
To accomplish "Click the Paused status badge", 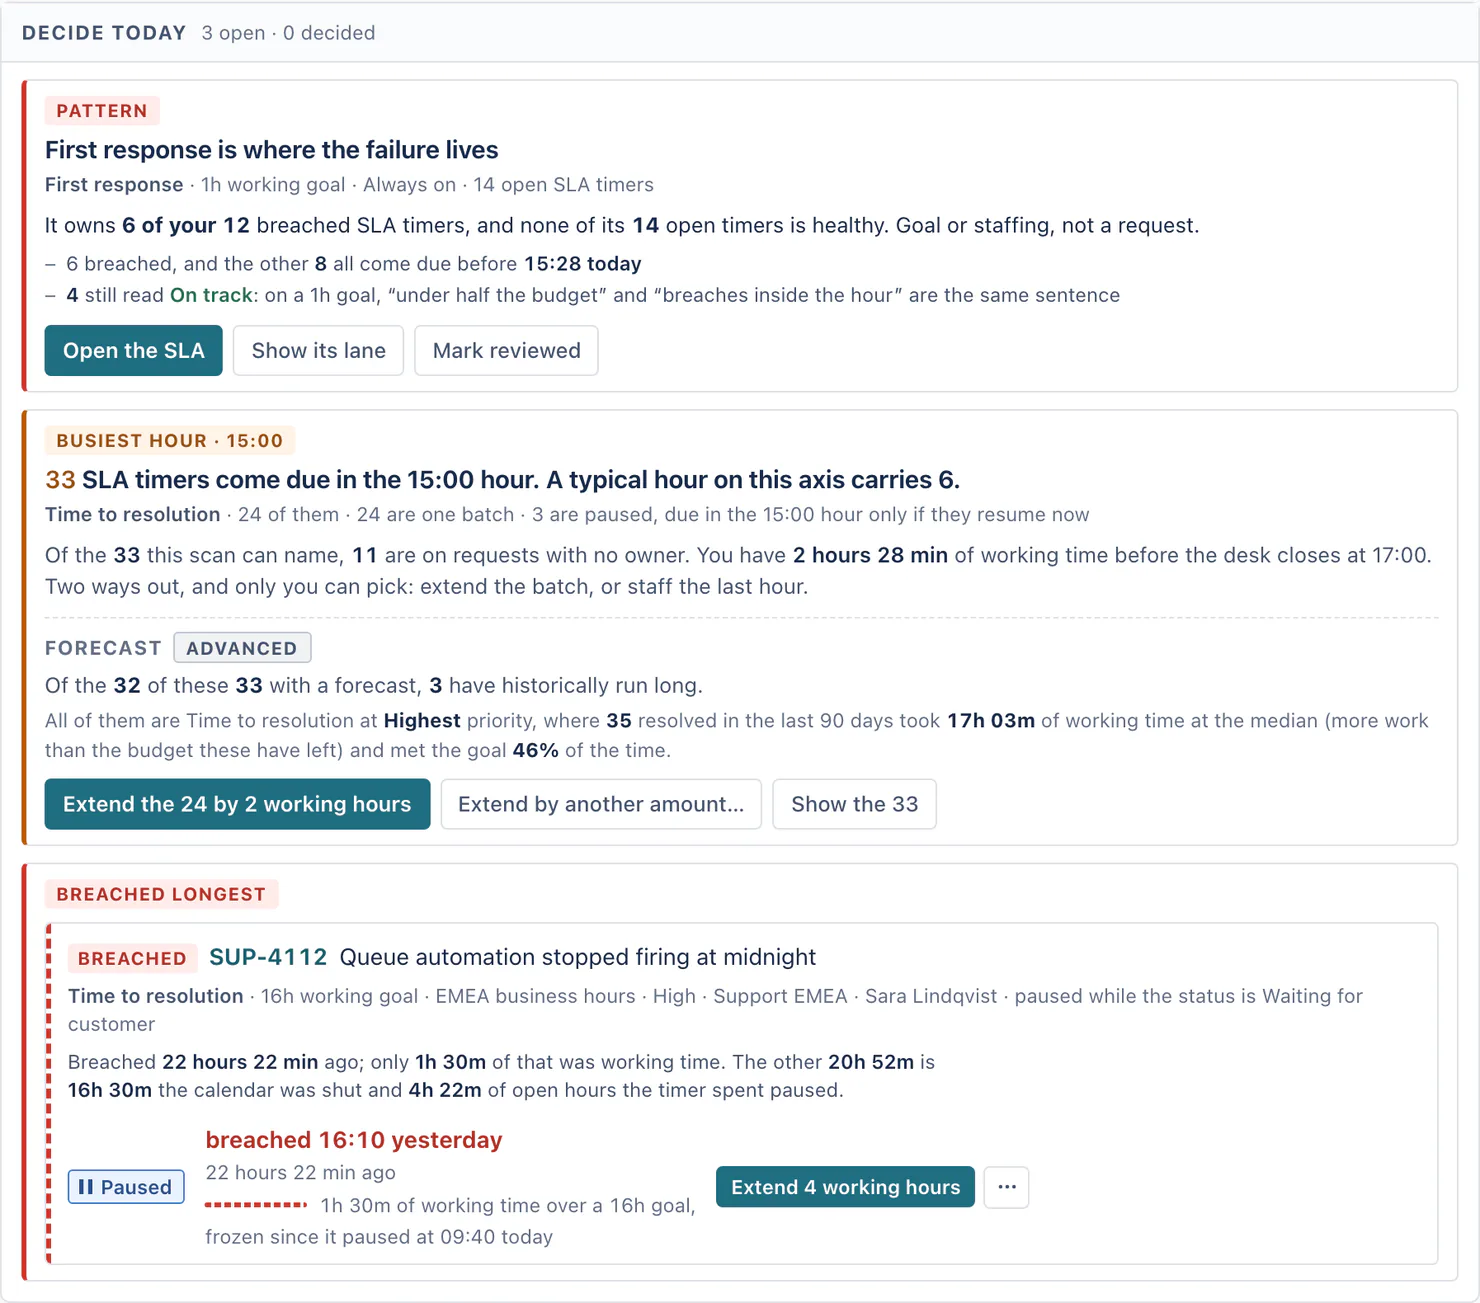I will coord(126,1187).
